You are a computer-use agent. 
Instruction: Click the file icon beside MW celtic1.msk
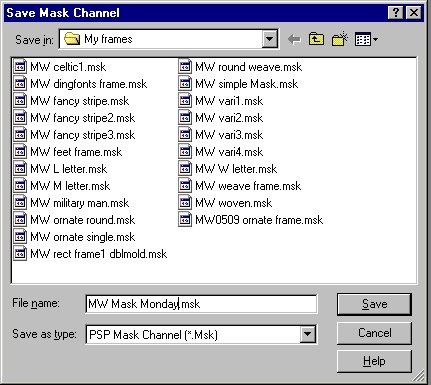click(20, 67)
